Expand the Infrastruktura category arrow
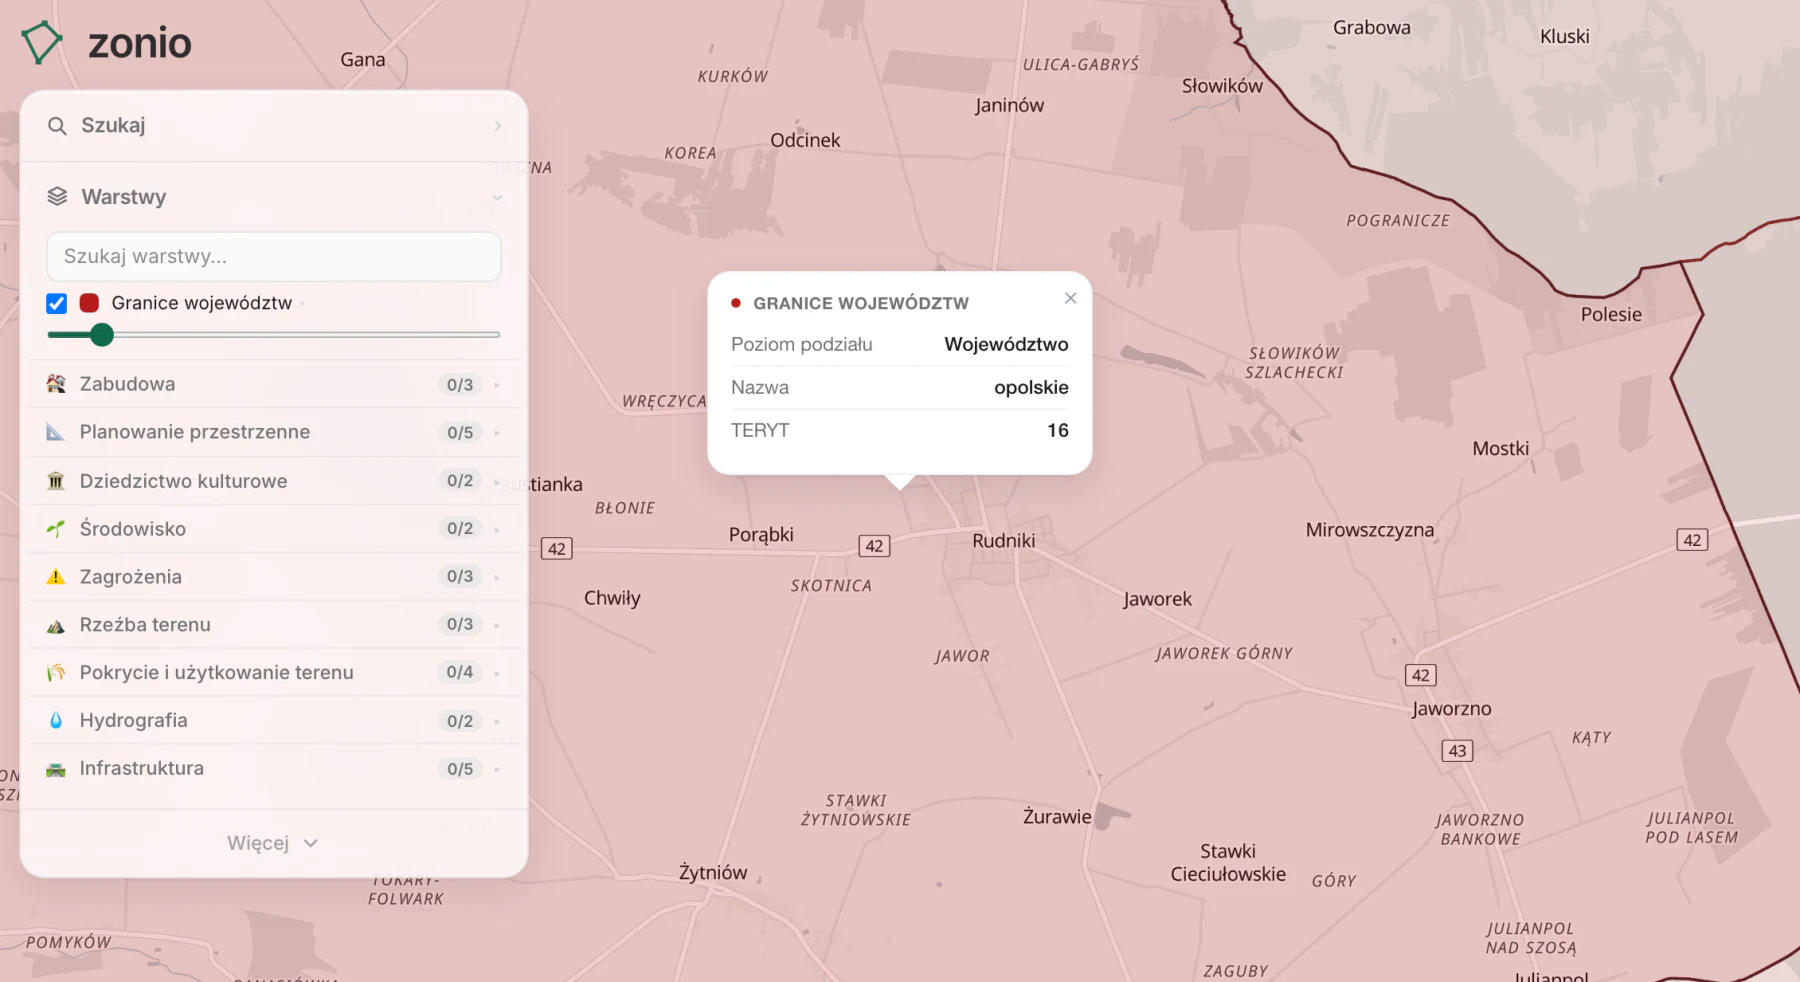1800x982 pixels. point(497,769)
